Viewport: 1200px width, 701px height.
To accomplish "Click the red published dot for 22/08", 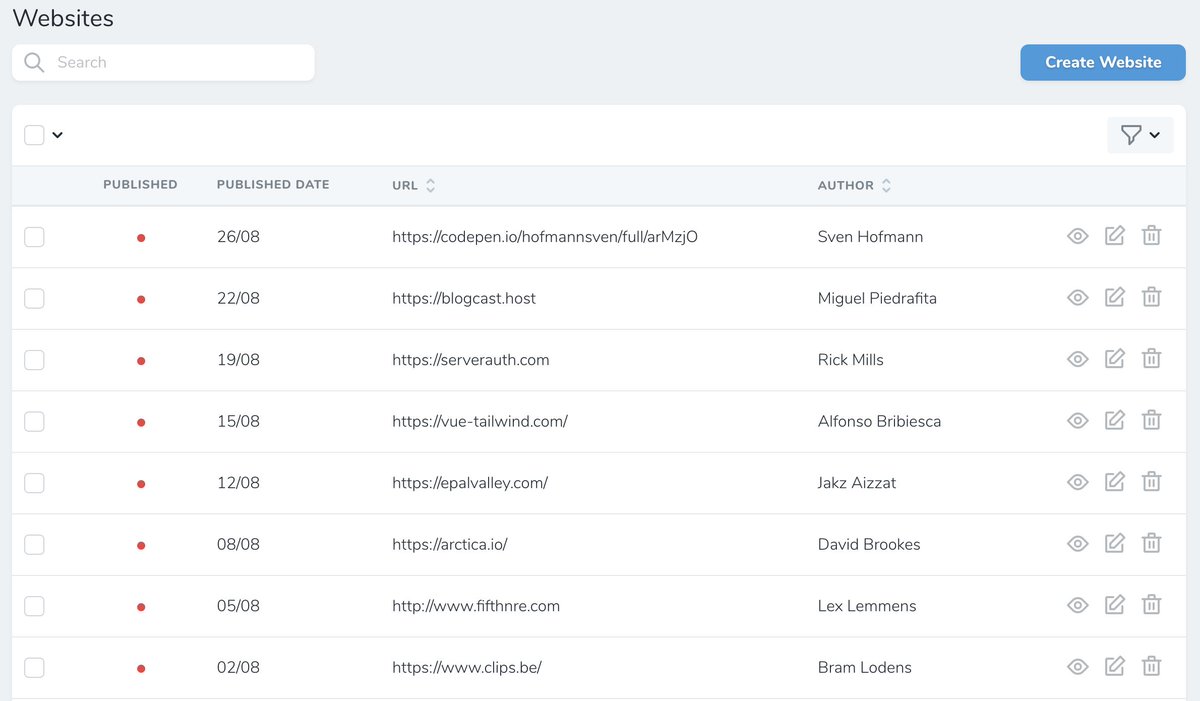I will (141, 299).
